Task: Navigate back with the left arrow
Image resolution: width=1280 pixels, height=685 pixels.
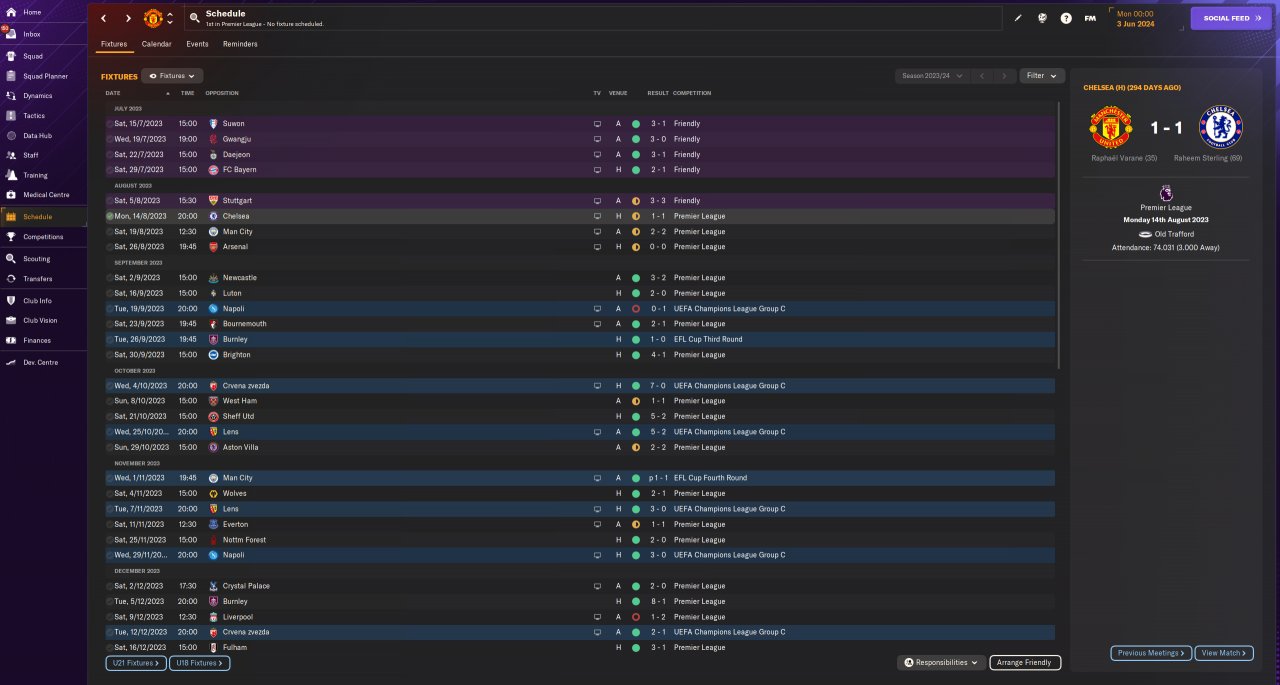Action: tap(103, 18)
